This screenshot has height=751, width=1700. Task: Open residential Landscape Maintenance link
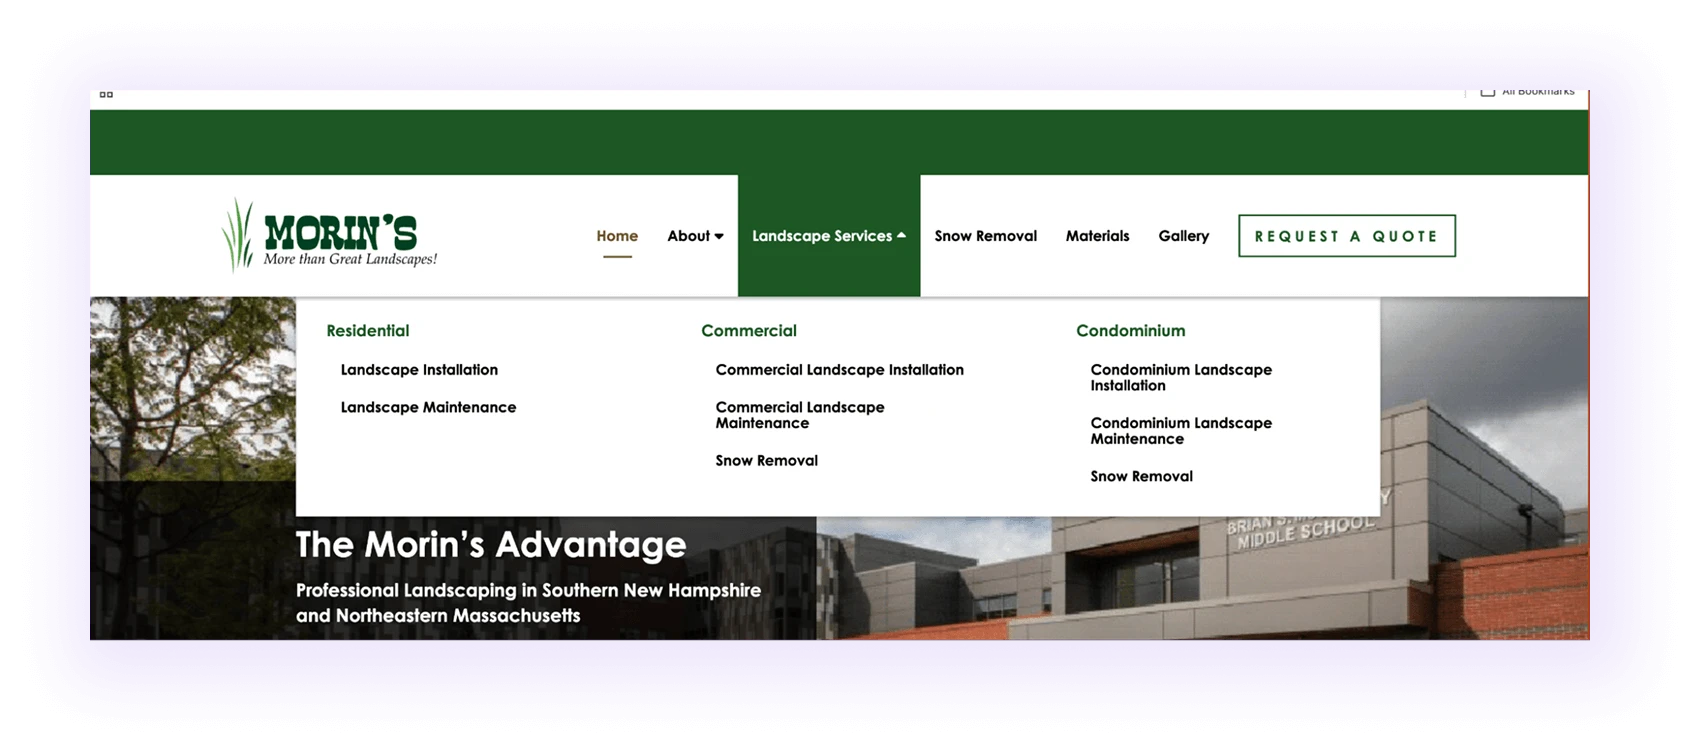click(428, 407)
